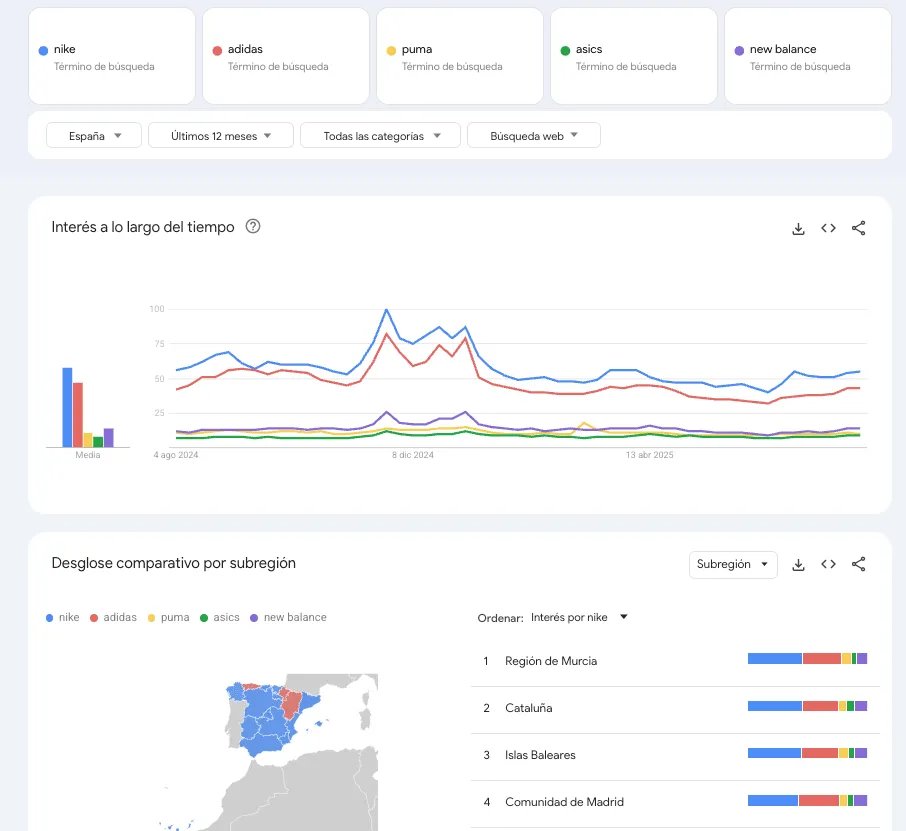
Task: Open the Subregión dropdown
Action: point(733,565)
